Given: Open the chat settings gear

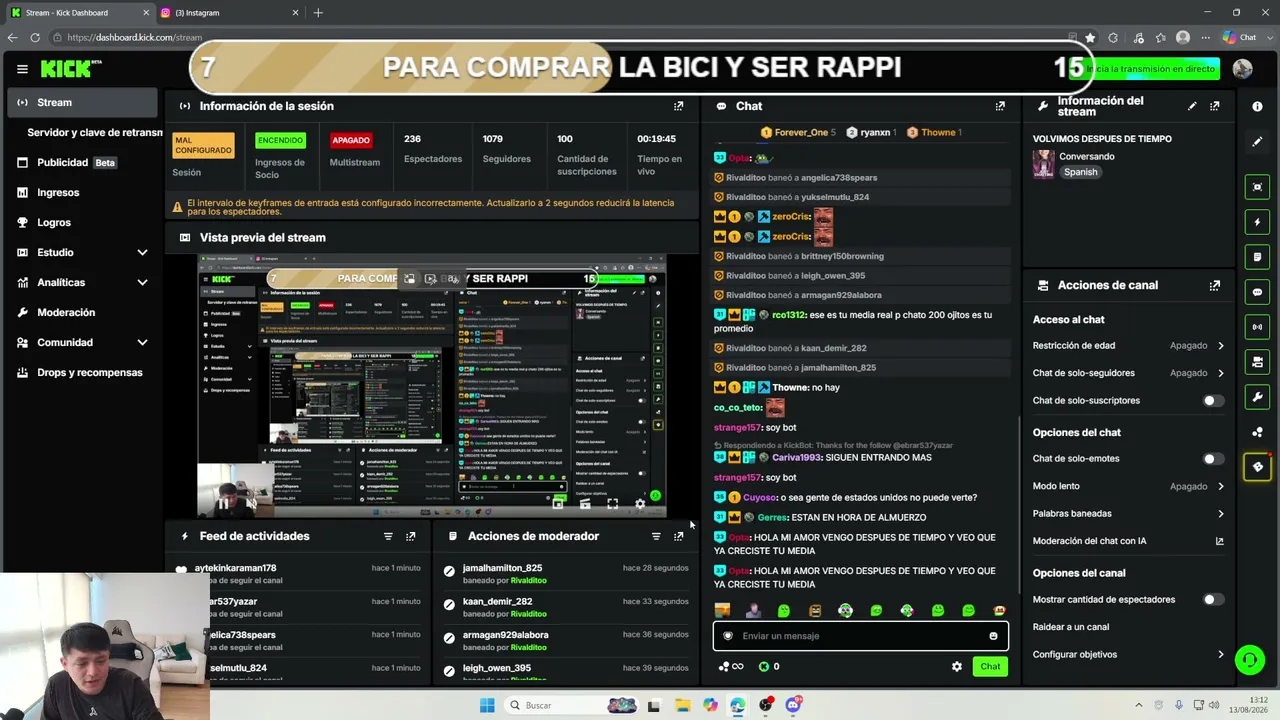Looking at the screenshot, I should click(957, 666).
